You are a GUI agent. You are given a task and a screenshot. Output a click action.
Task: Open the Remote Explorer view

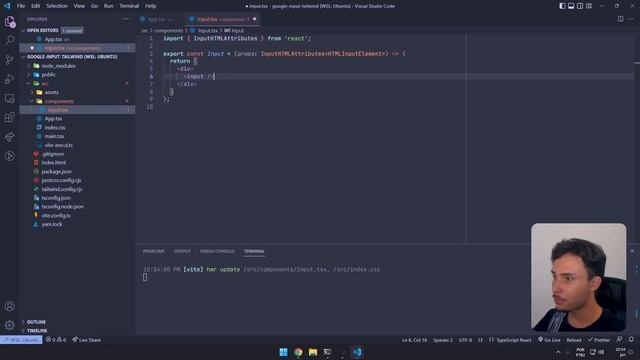pyautogui.click(x=10, y=98)
